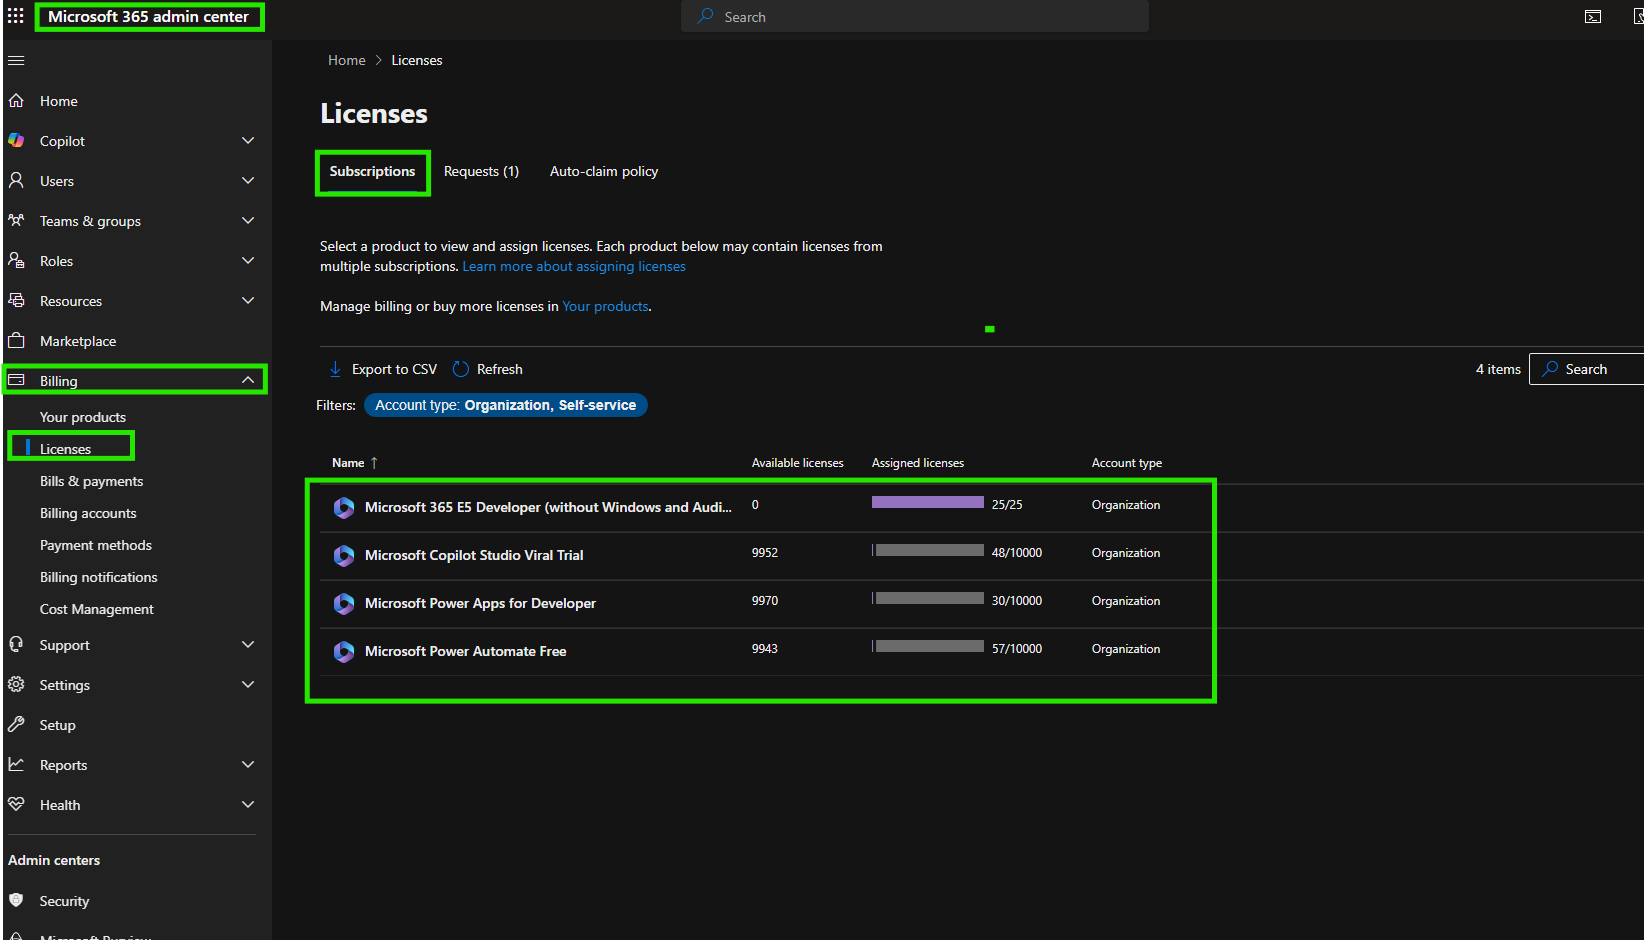The width and height of the screenshot is (1644, 940).
Task: Open Microsoft 365 E5 Developer license details
Action: tap(548, 508)
